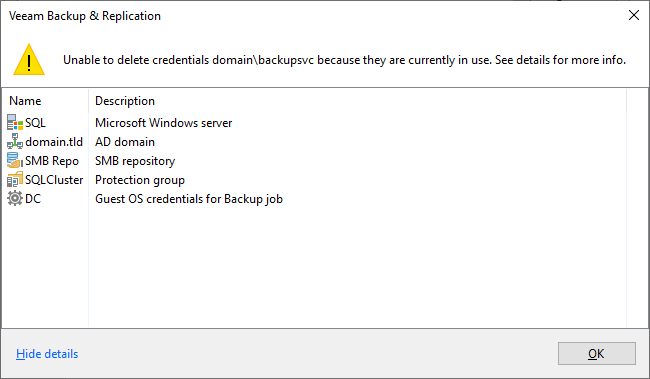Click the SQLCluster protection group icon
Image resolution: width=650 pixels, height=379 pixels.
pos(15,180)
